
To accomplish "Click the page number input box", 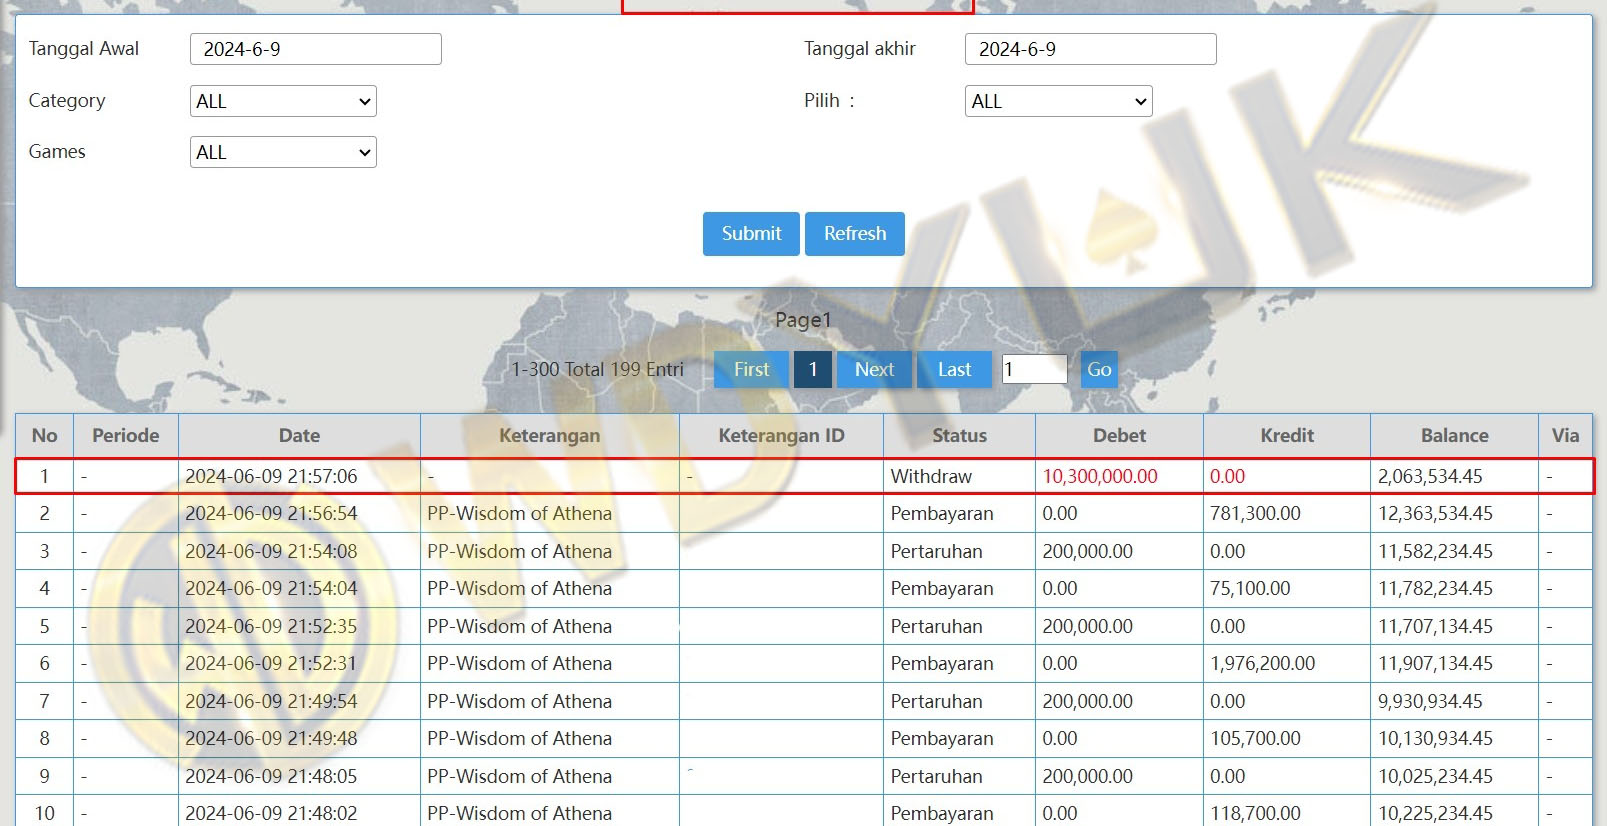I will pos(1035,369).
